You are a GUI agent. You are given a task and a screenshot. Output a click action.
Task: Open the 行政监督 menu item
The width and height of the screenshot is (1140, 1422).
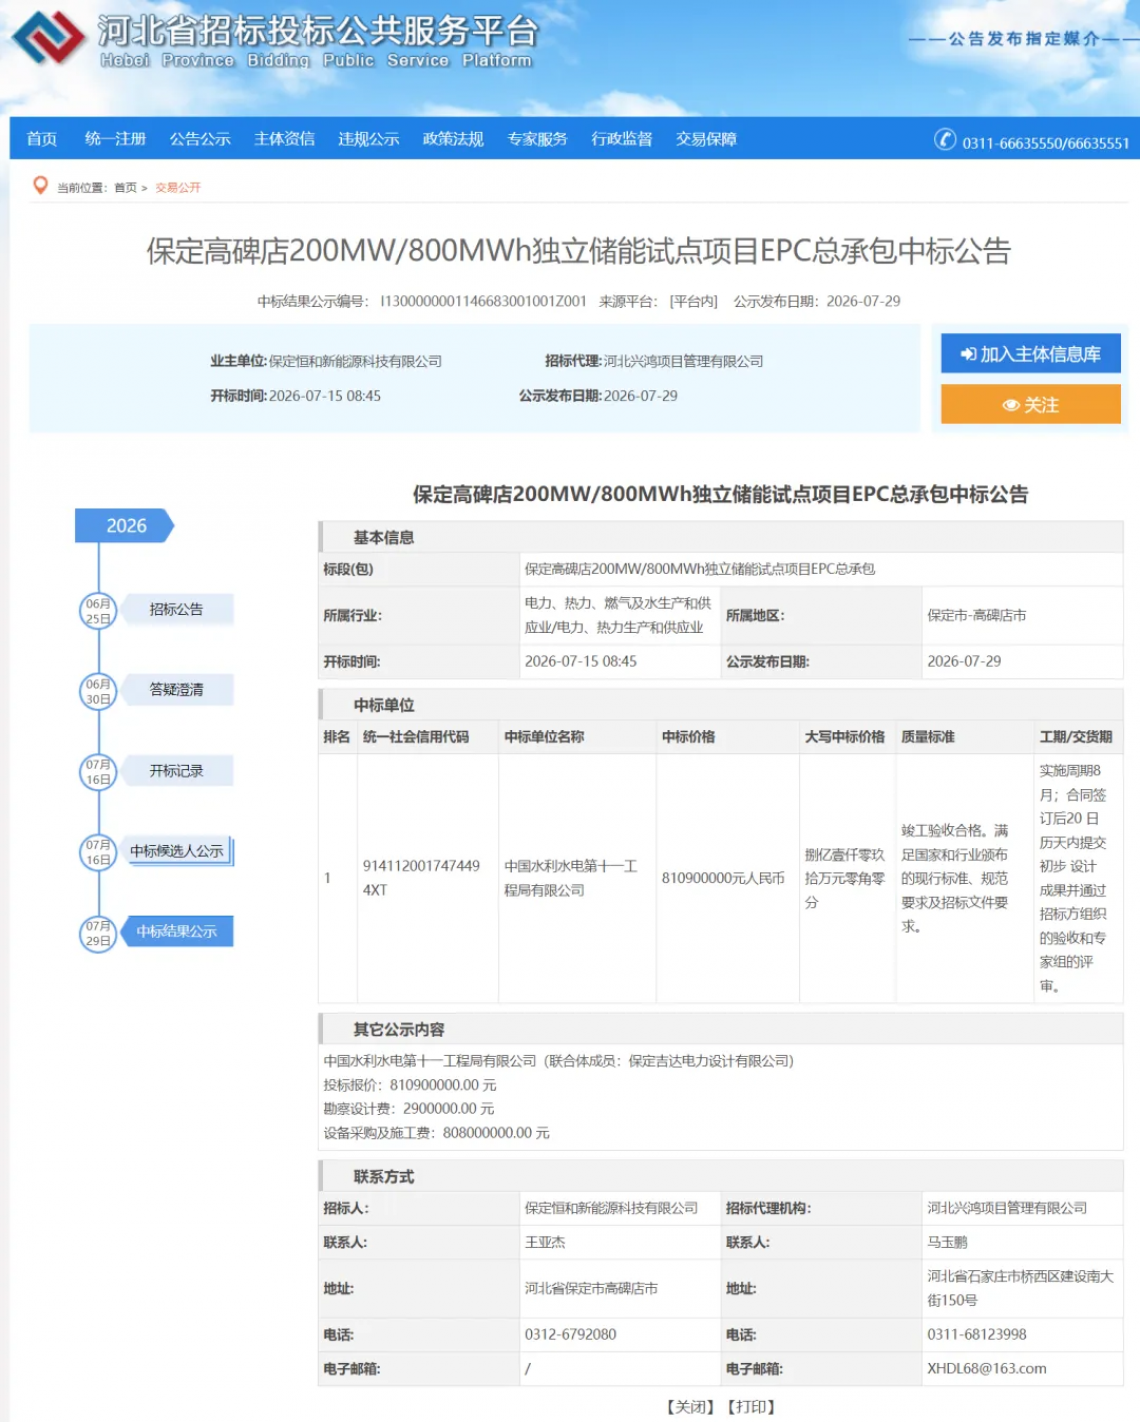coord(621,139)
